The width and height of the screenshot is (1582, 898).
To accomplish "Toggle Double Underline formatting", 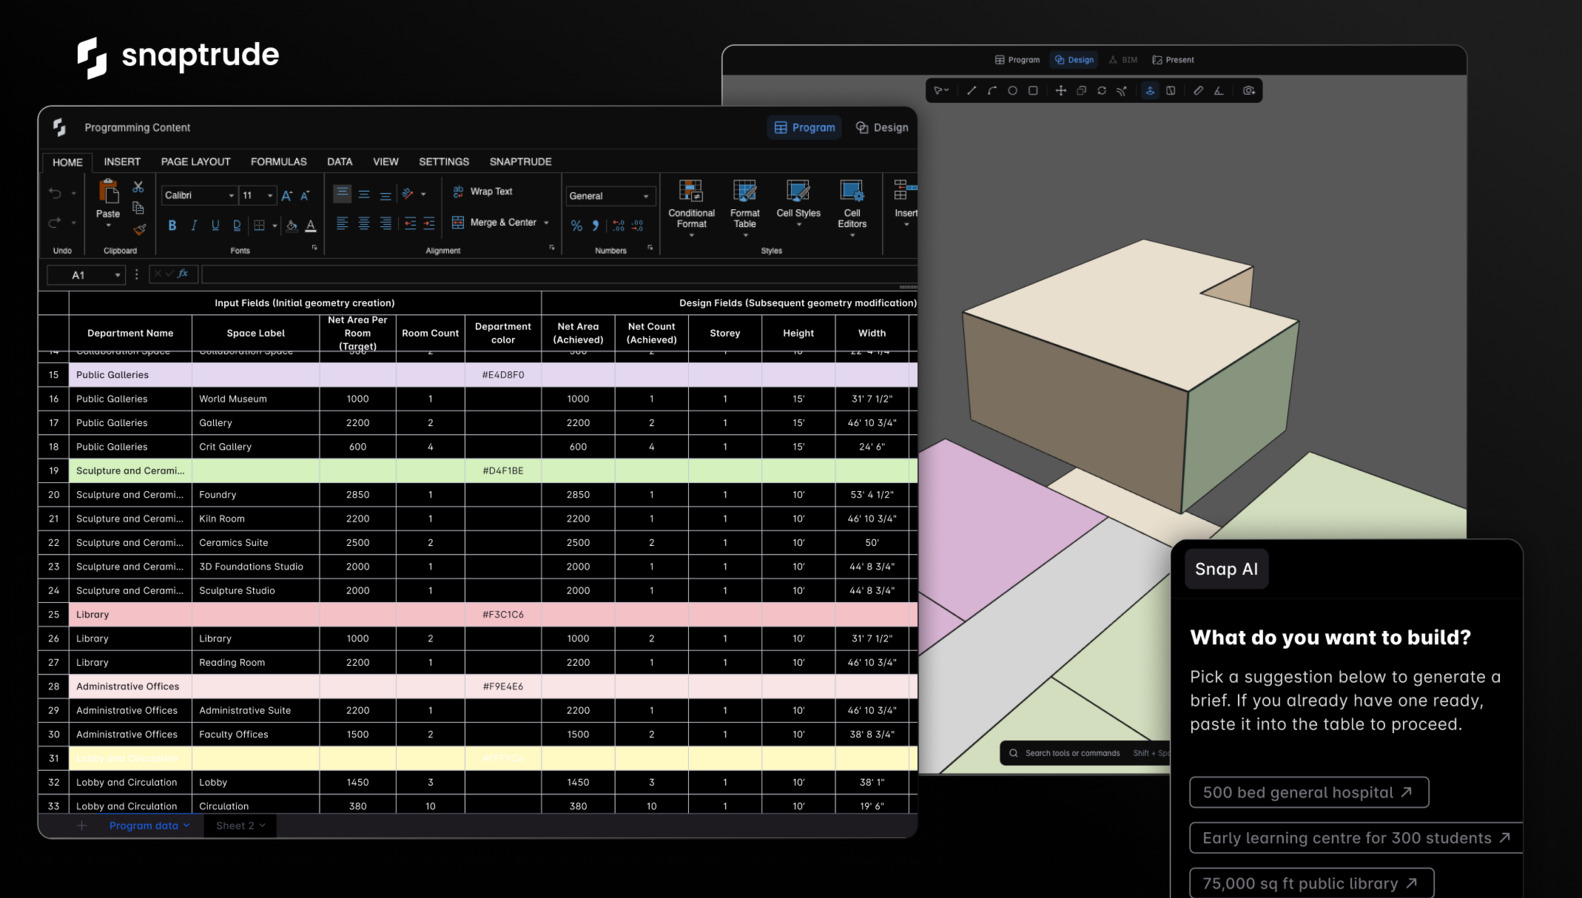I will 237,226.
